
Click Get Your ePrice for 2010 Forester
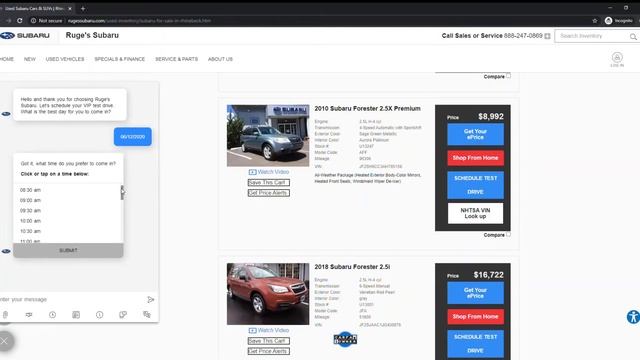[476, 134]
